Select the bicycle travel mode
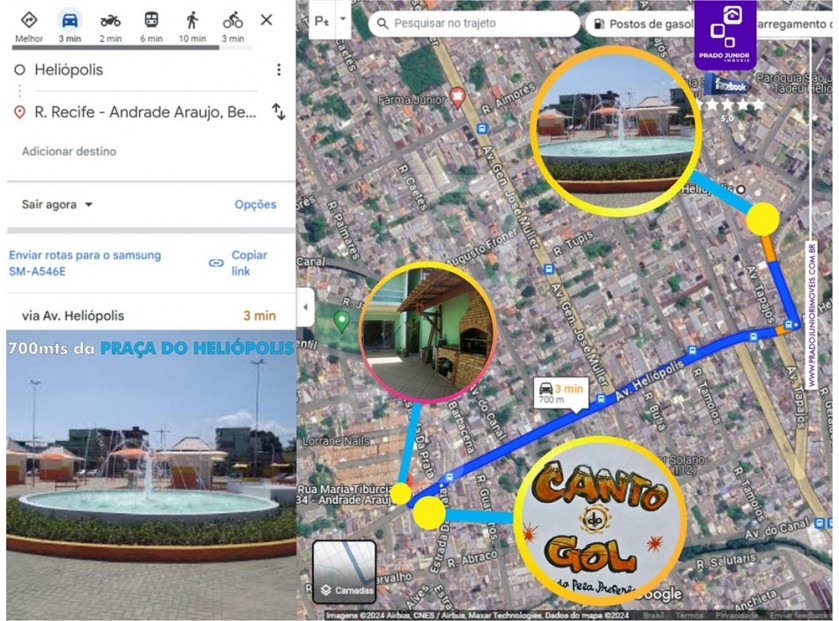The image size is (839, 621). [x=233, y=27]
